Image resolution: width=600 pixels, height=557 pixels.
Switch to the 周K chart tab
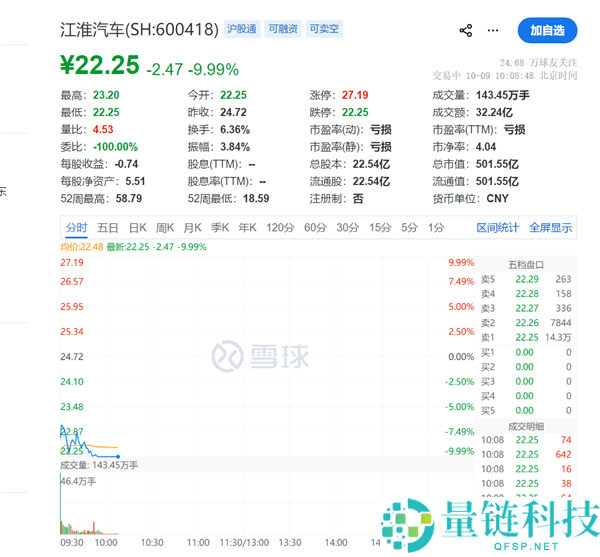165,228
